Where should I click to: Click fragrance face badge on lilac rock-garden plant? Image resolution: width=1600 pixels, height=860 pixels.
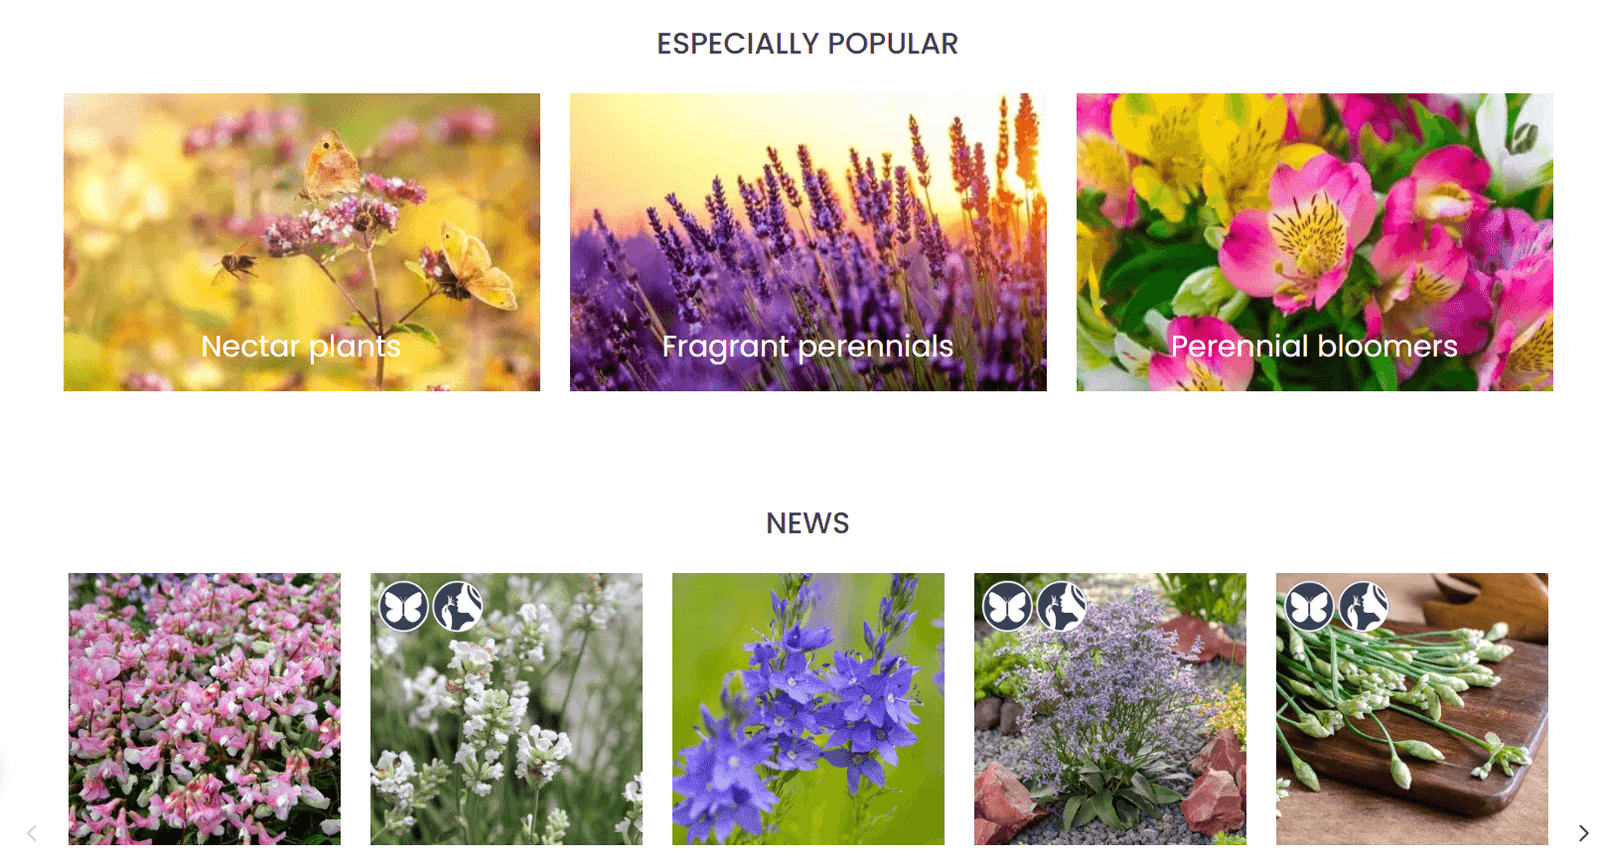(1062, 606)
